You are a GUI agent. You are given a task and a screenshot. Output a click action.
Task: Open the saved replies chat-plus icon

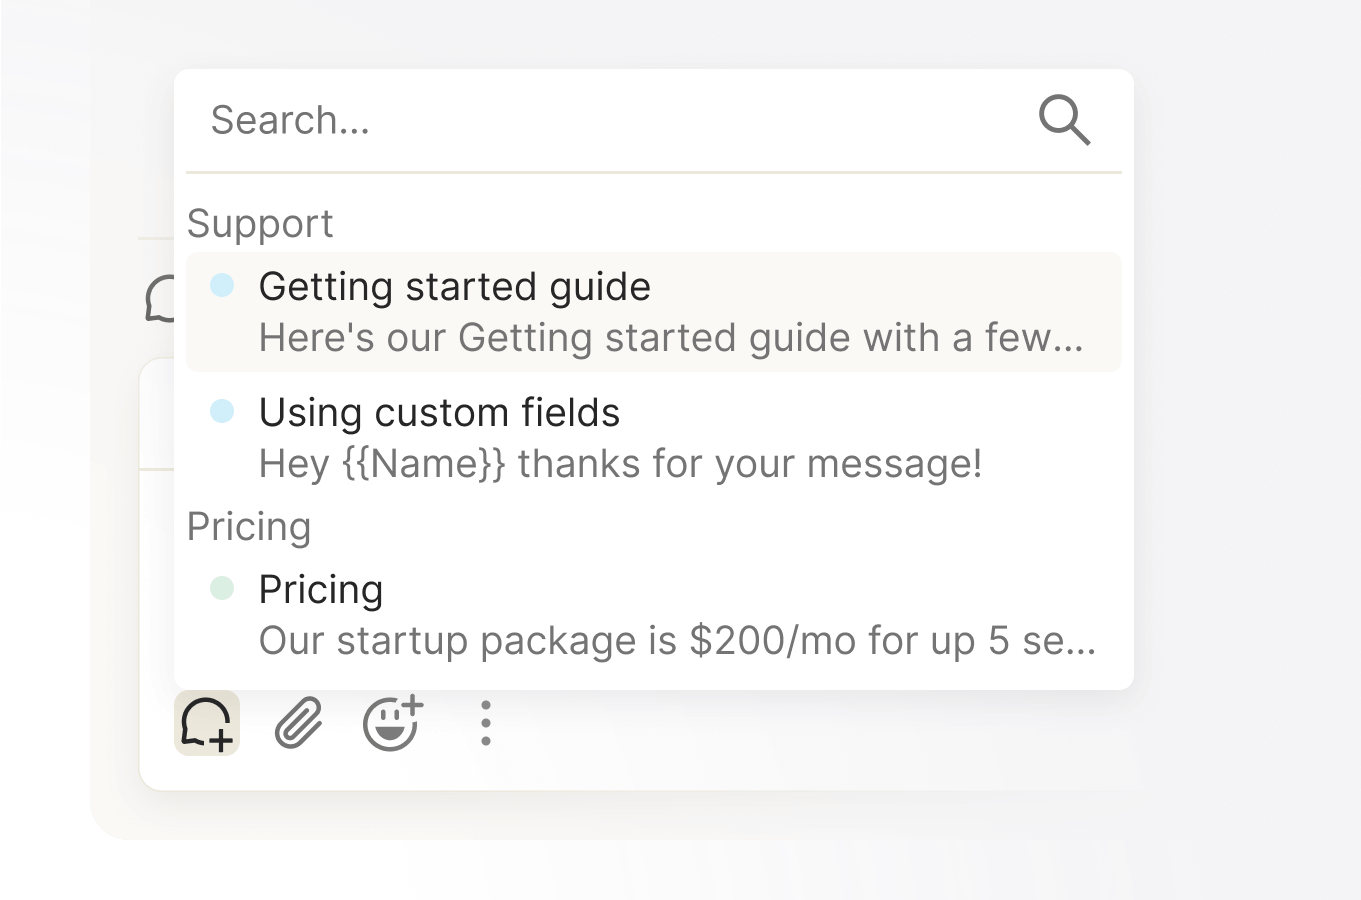tap(207, 723)
